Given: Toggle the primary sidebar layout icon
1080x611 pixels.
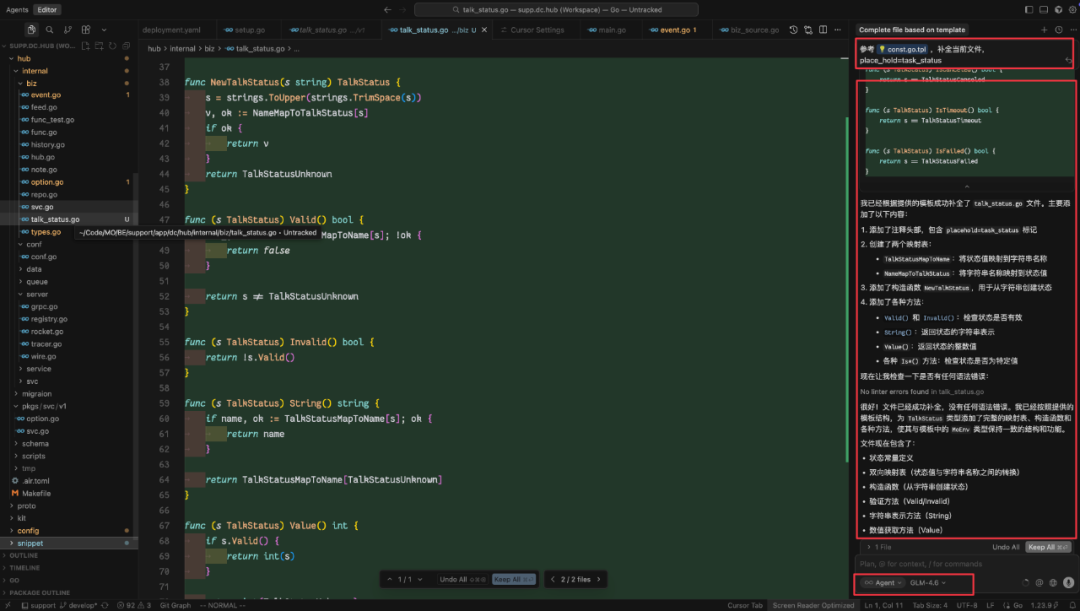Looking at the screenshot, I should [1029, 10].
